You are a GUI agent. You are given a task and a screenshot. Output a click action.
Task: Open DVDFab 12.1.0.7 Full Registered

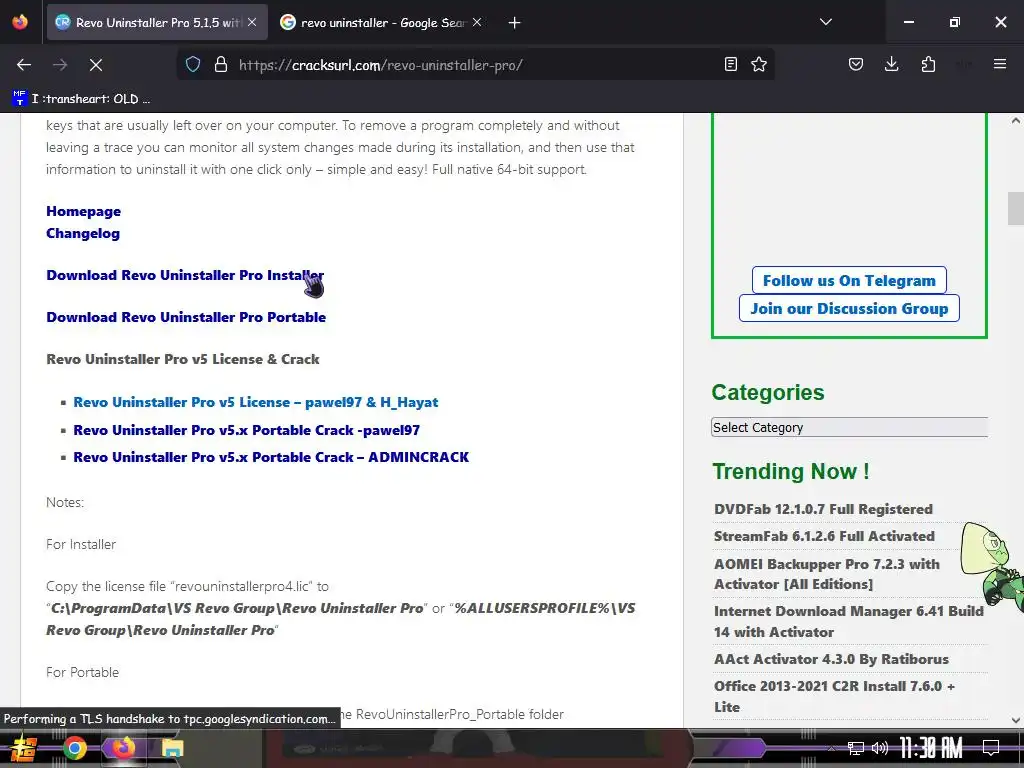pyautogui.click(x=823, y=509)
